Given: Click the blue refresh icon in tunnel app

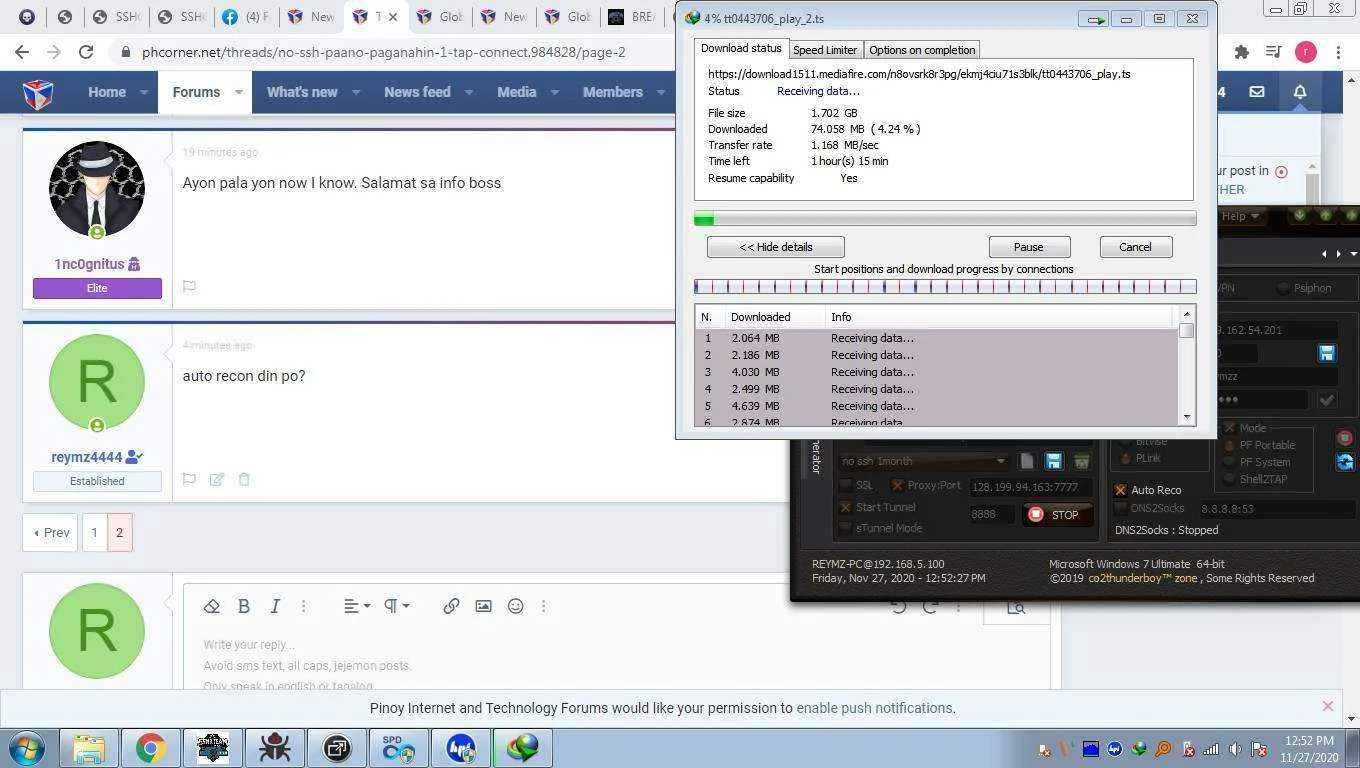Looking at the screenshot, I should (x=1345, y=462).
